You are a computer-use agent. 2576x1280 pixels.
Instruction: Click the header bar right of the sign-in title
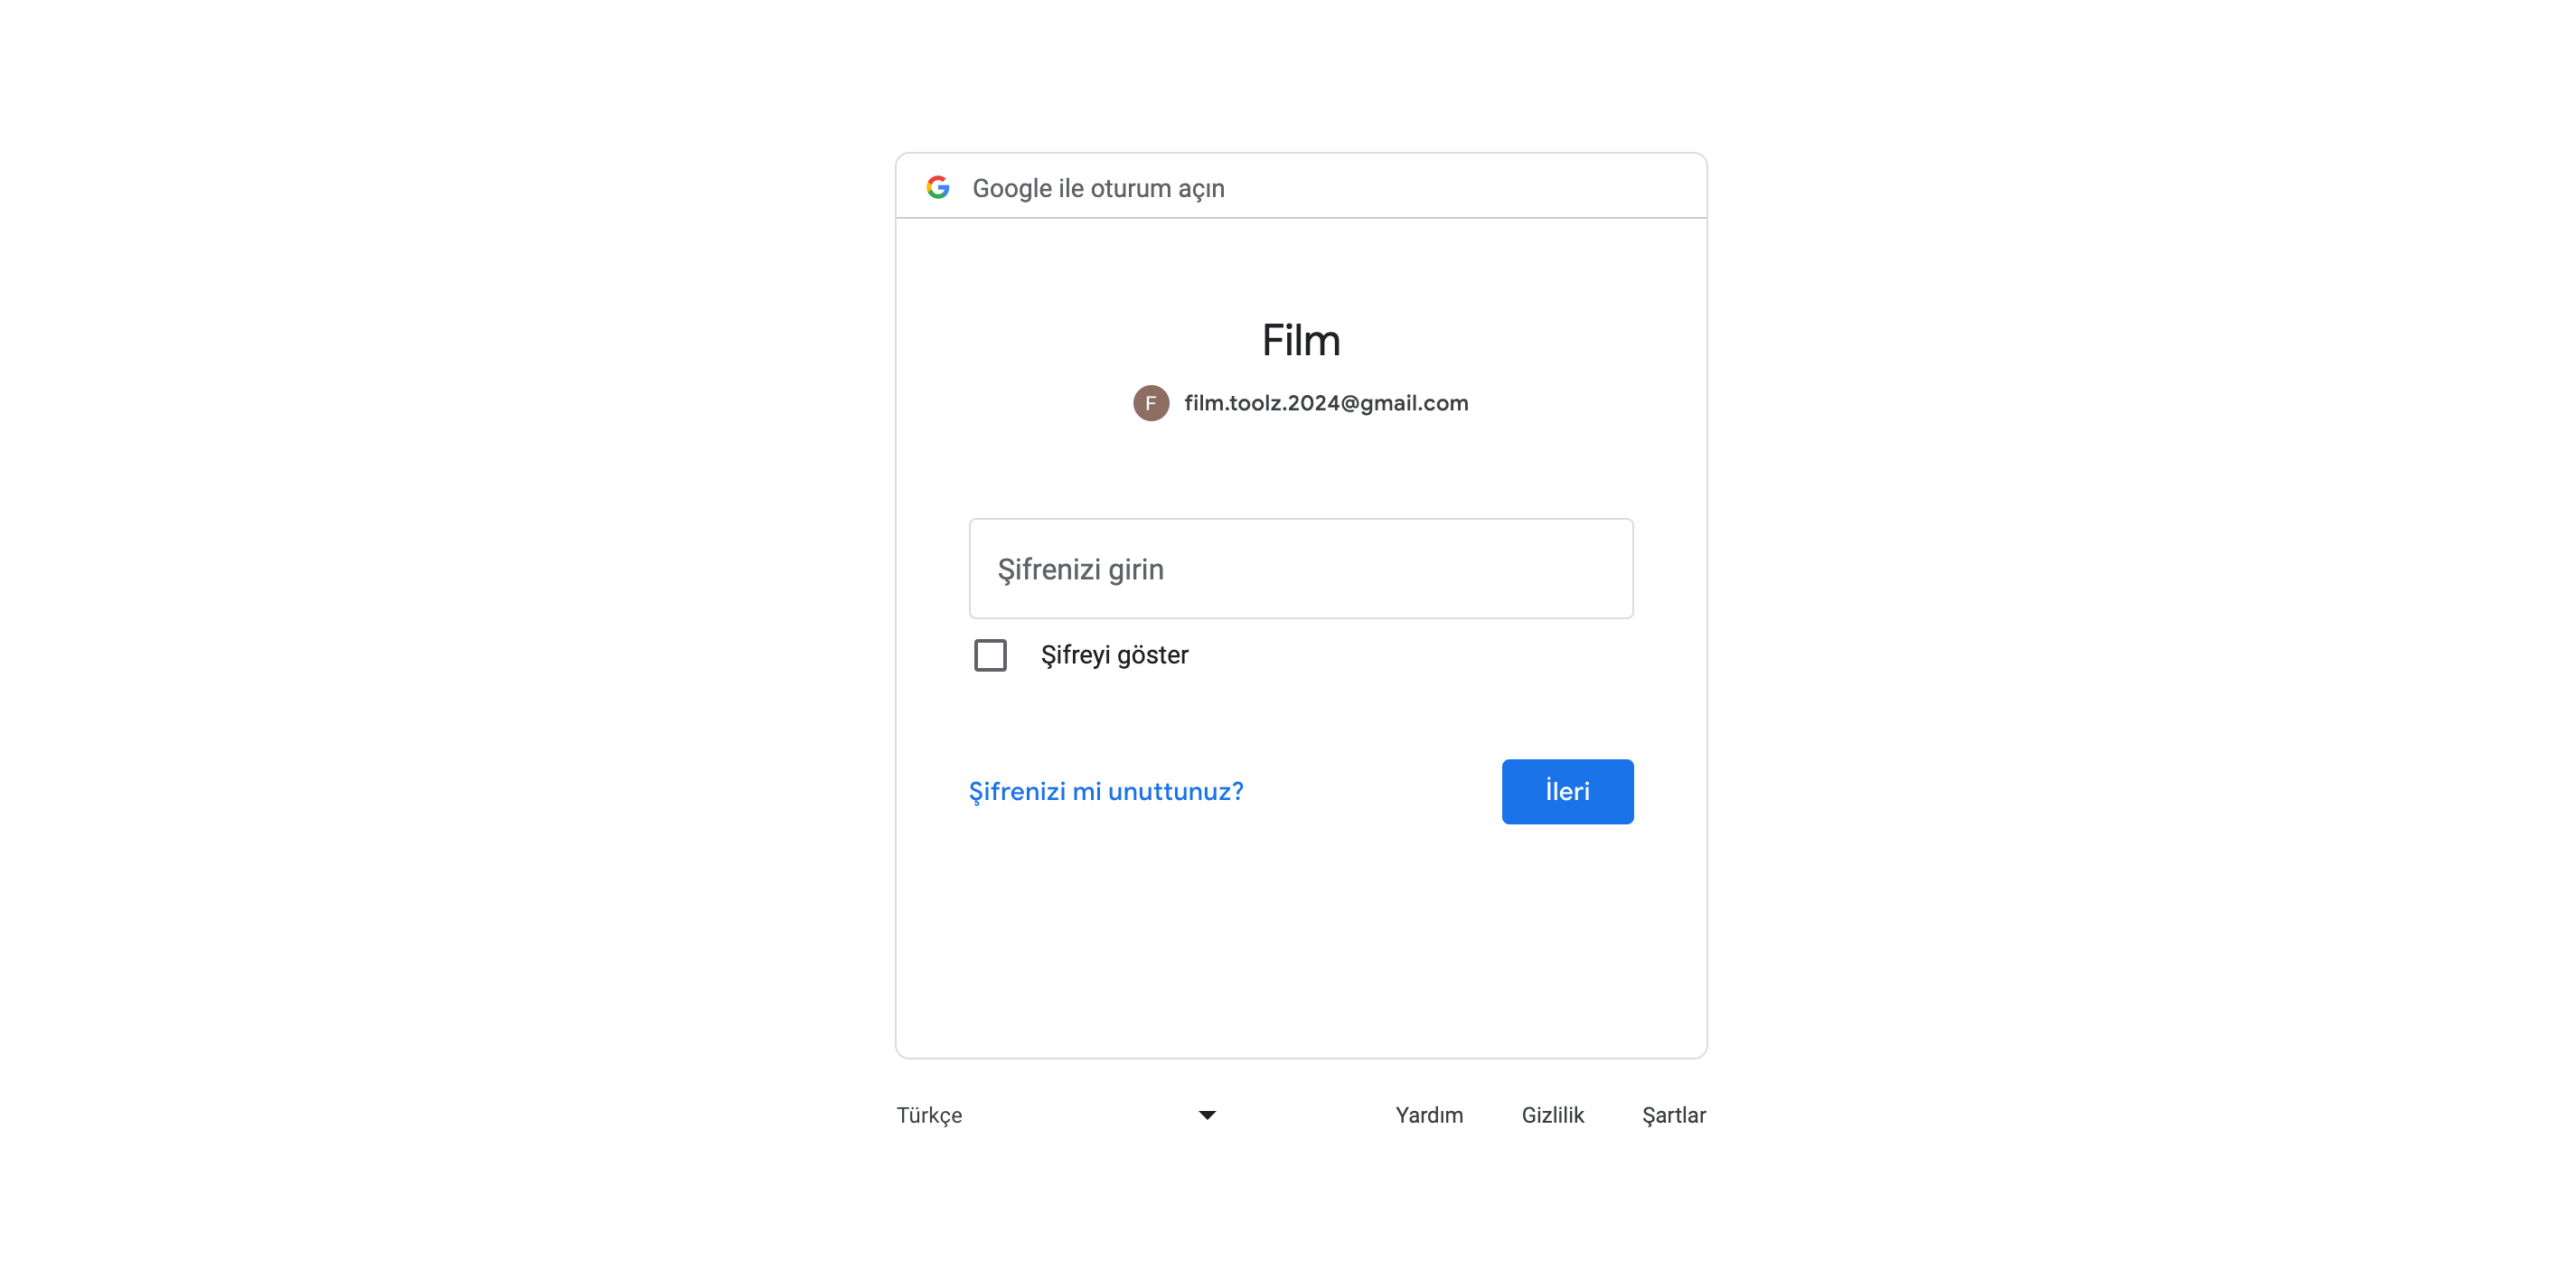1460,187
